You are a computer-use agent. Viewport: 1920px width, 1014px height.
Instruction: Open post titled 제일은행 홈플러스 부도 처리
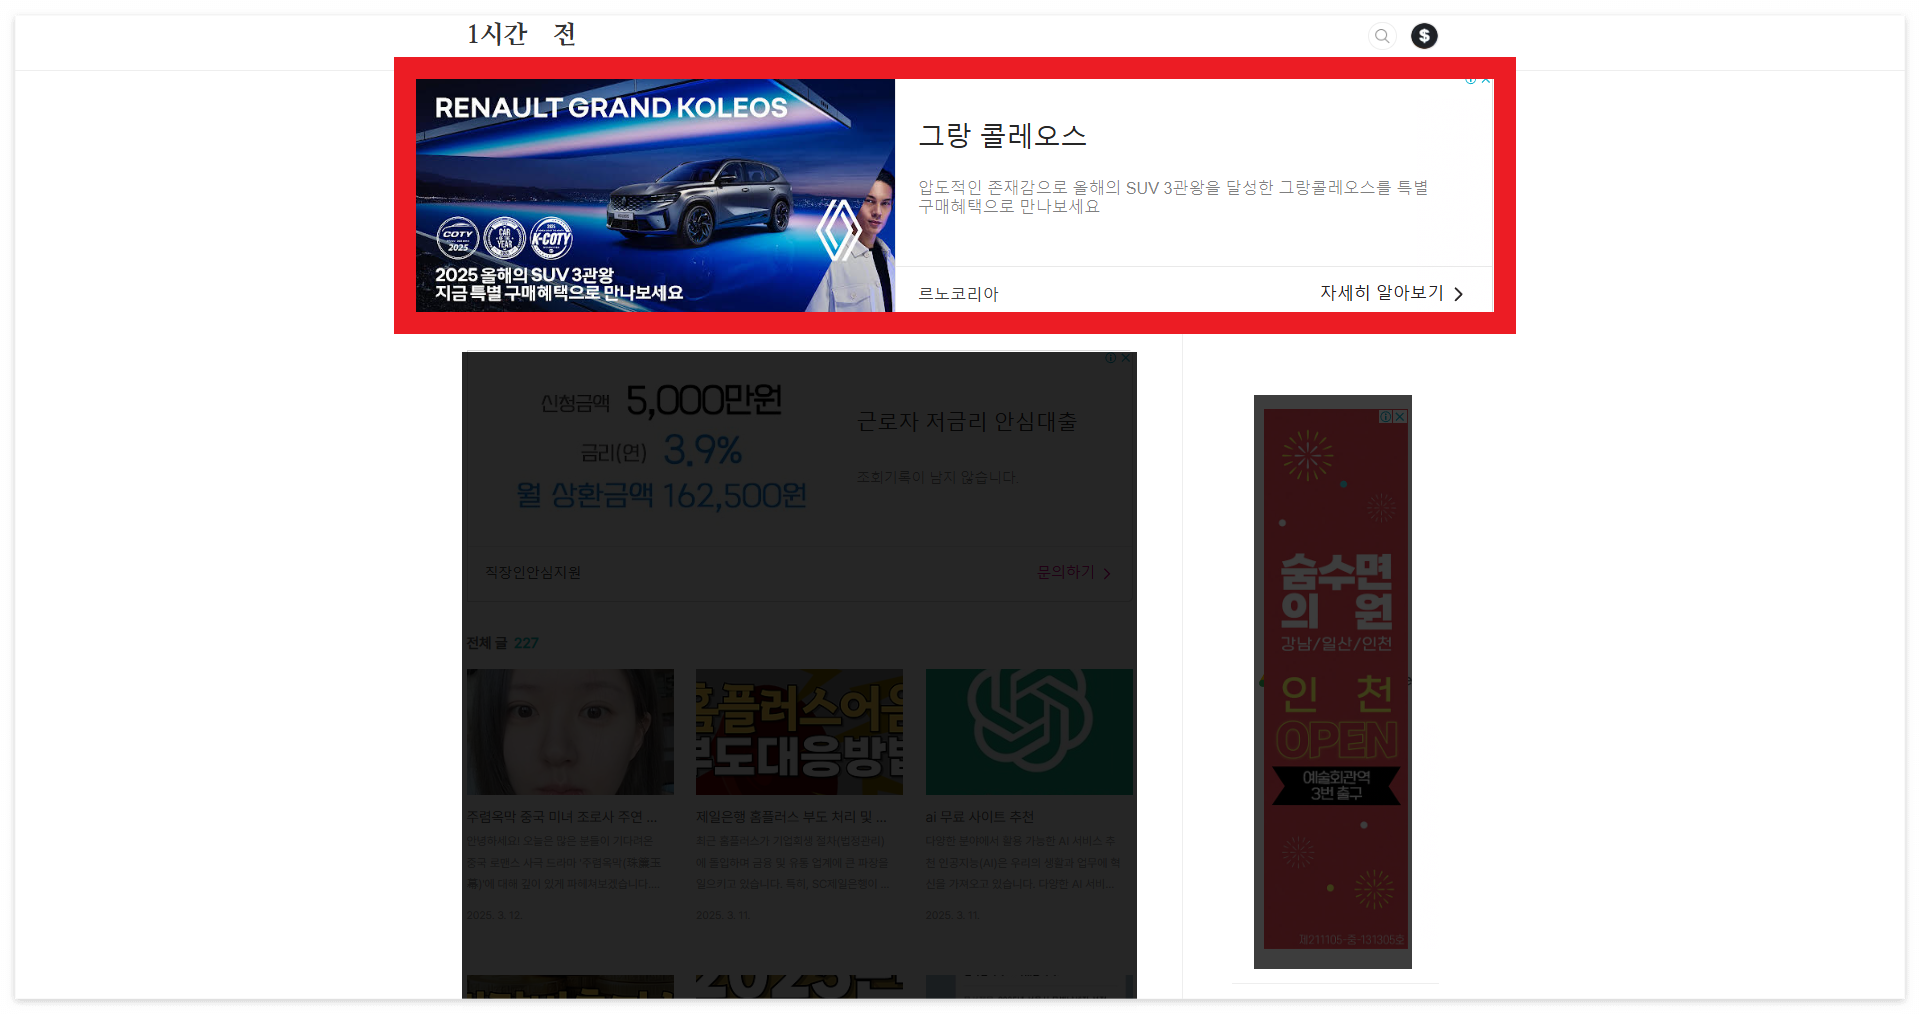(x=791, y=817)
